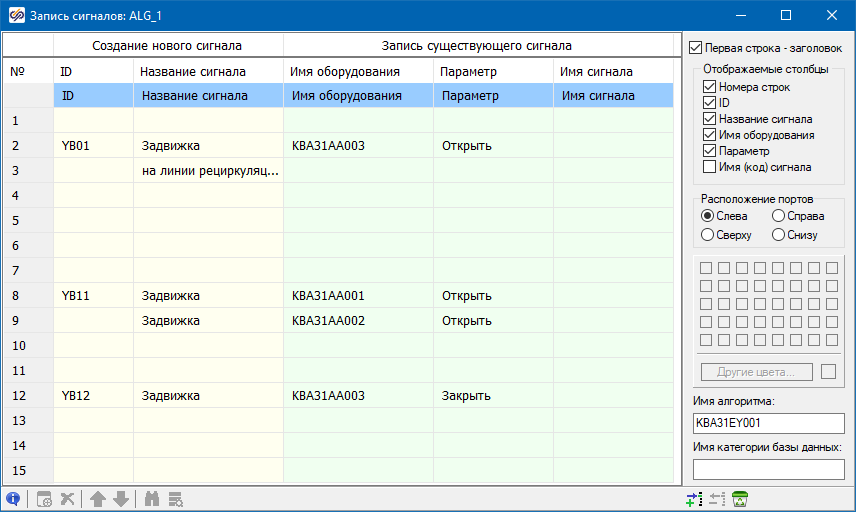This screenshot has width=856, height=512.
Task: Enable the 'Имя (код) сигнала' checkbox
Action: (x=710, y=167)
